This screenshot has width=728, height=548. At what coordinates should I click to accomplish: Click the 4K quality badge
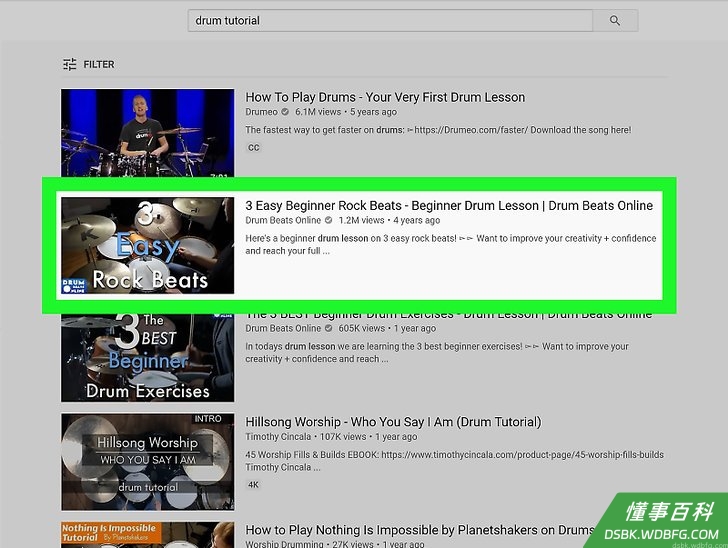point(254,485)
